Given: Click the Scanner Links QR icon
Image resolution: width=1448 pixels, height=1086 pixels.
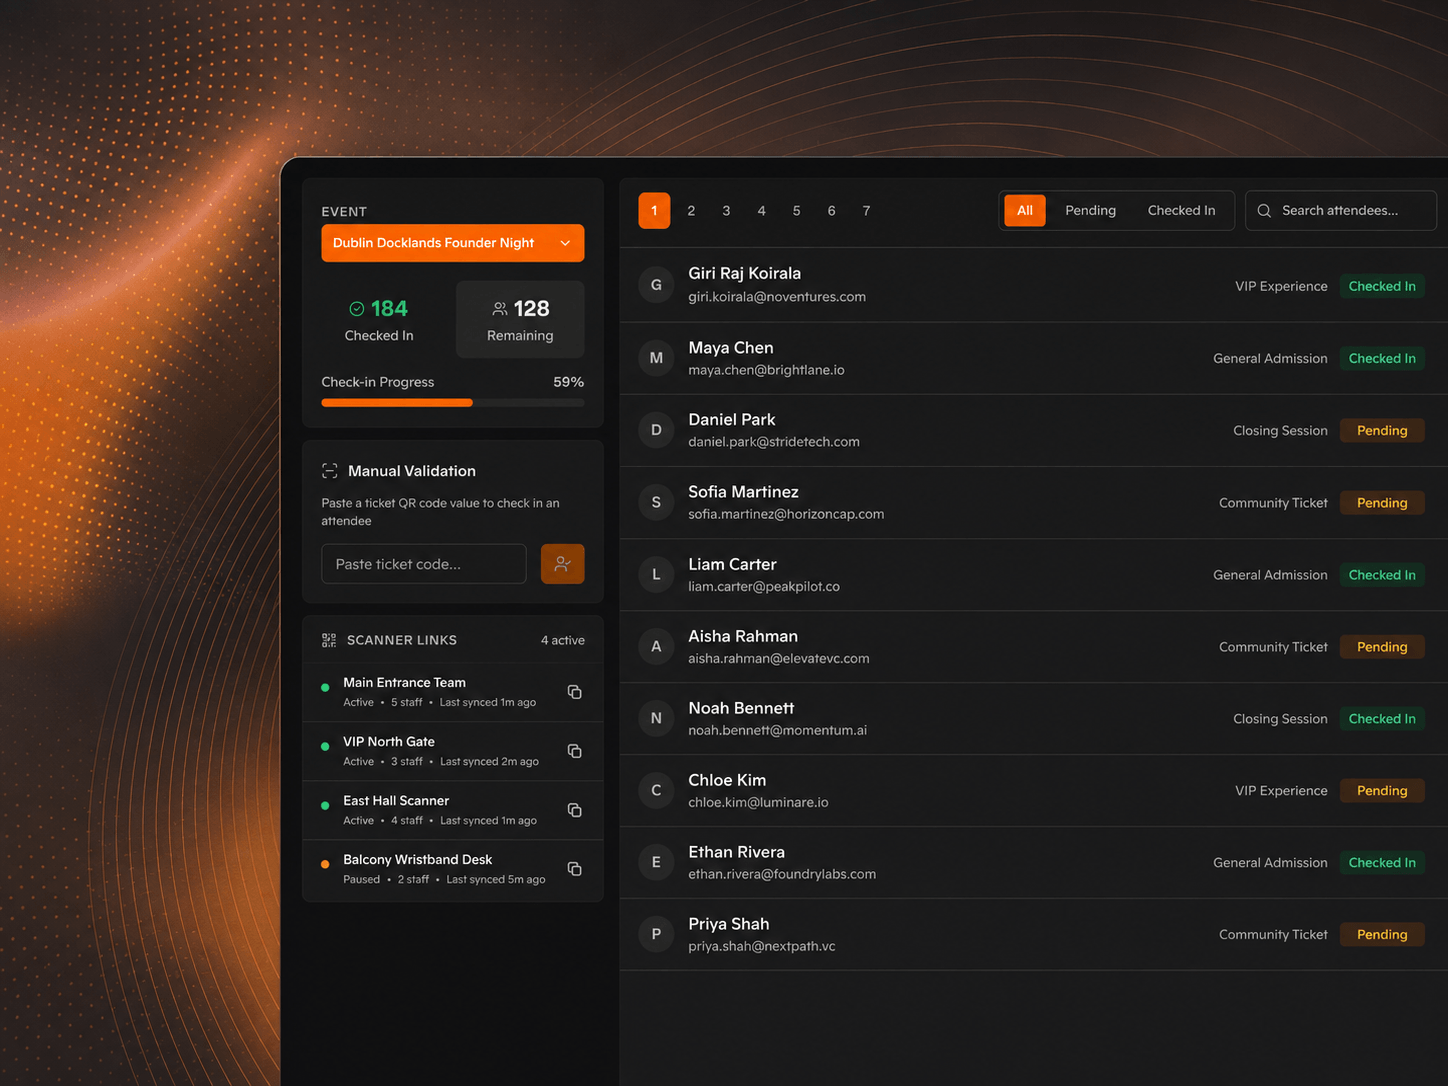Looking at the screenshot, I should (329, 640).
